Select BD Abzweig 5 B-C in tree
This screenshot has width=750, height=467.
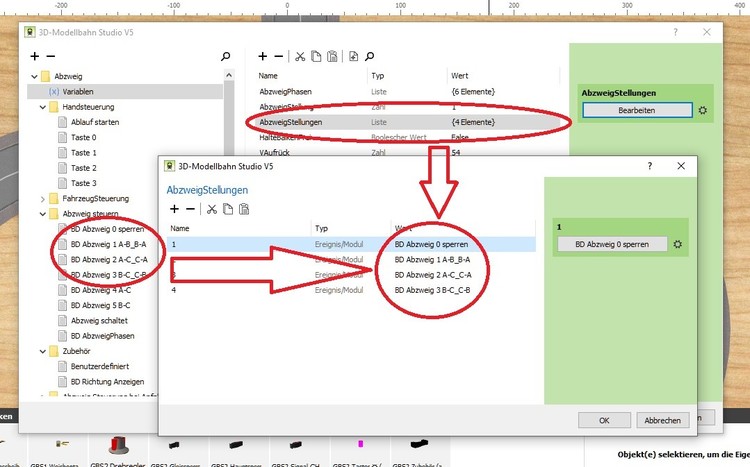100,305
